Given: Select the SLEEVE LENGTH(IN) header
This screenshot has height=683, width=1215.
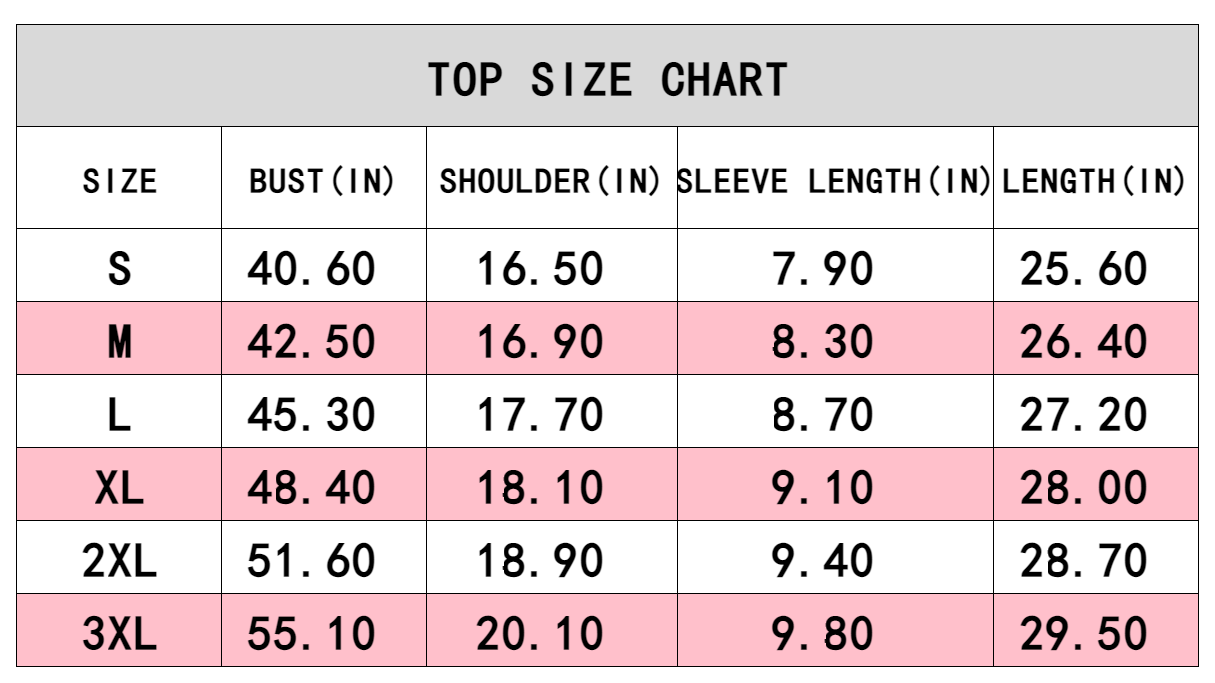Looking at the screenshot, I should 834,181.
